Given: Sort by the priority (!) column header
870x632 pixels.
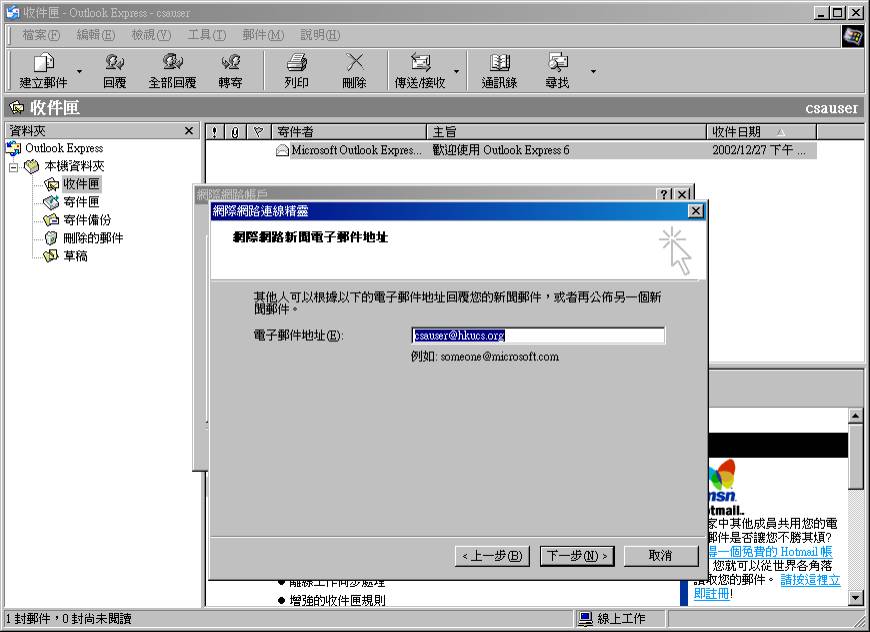Looking at the screenshot, I should tap(215, 132).
